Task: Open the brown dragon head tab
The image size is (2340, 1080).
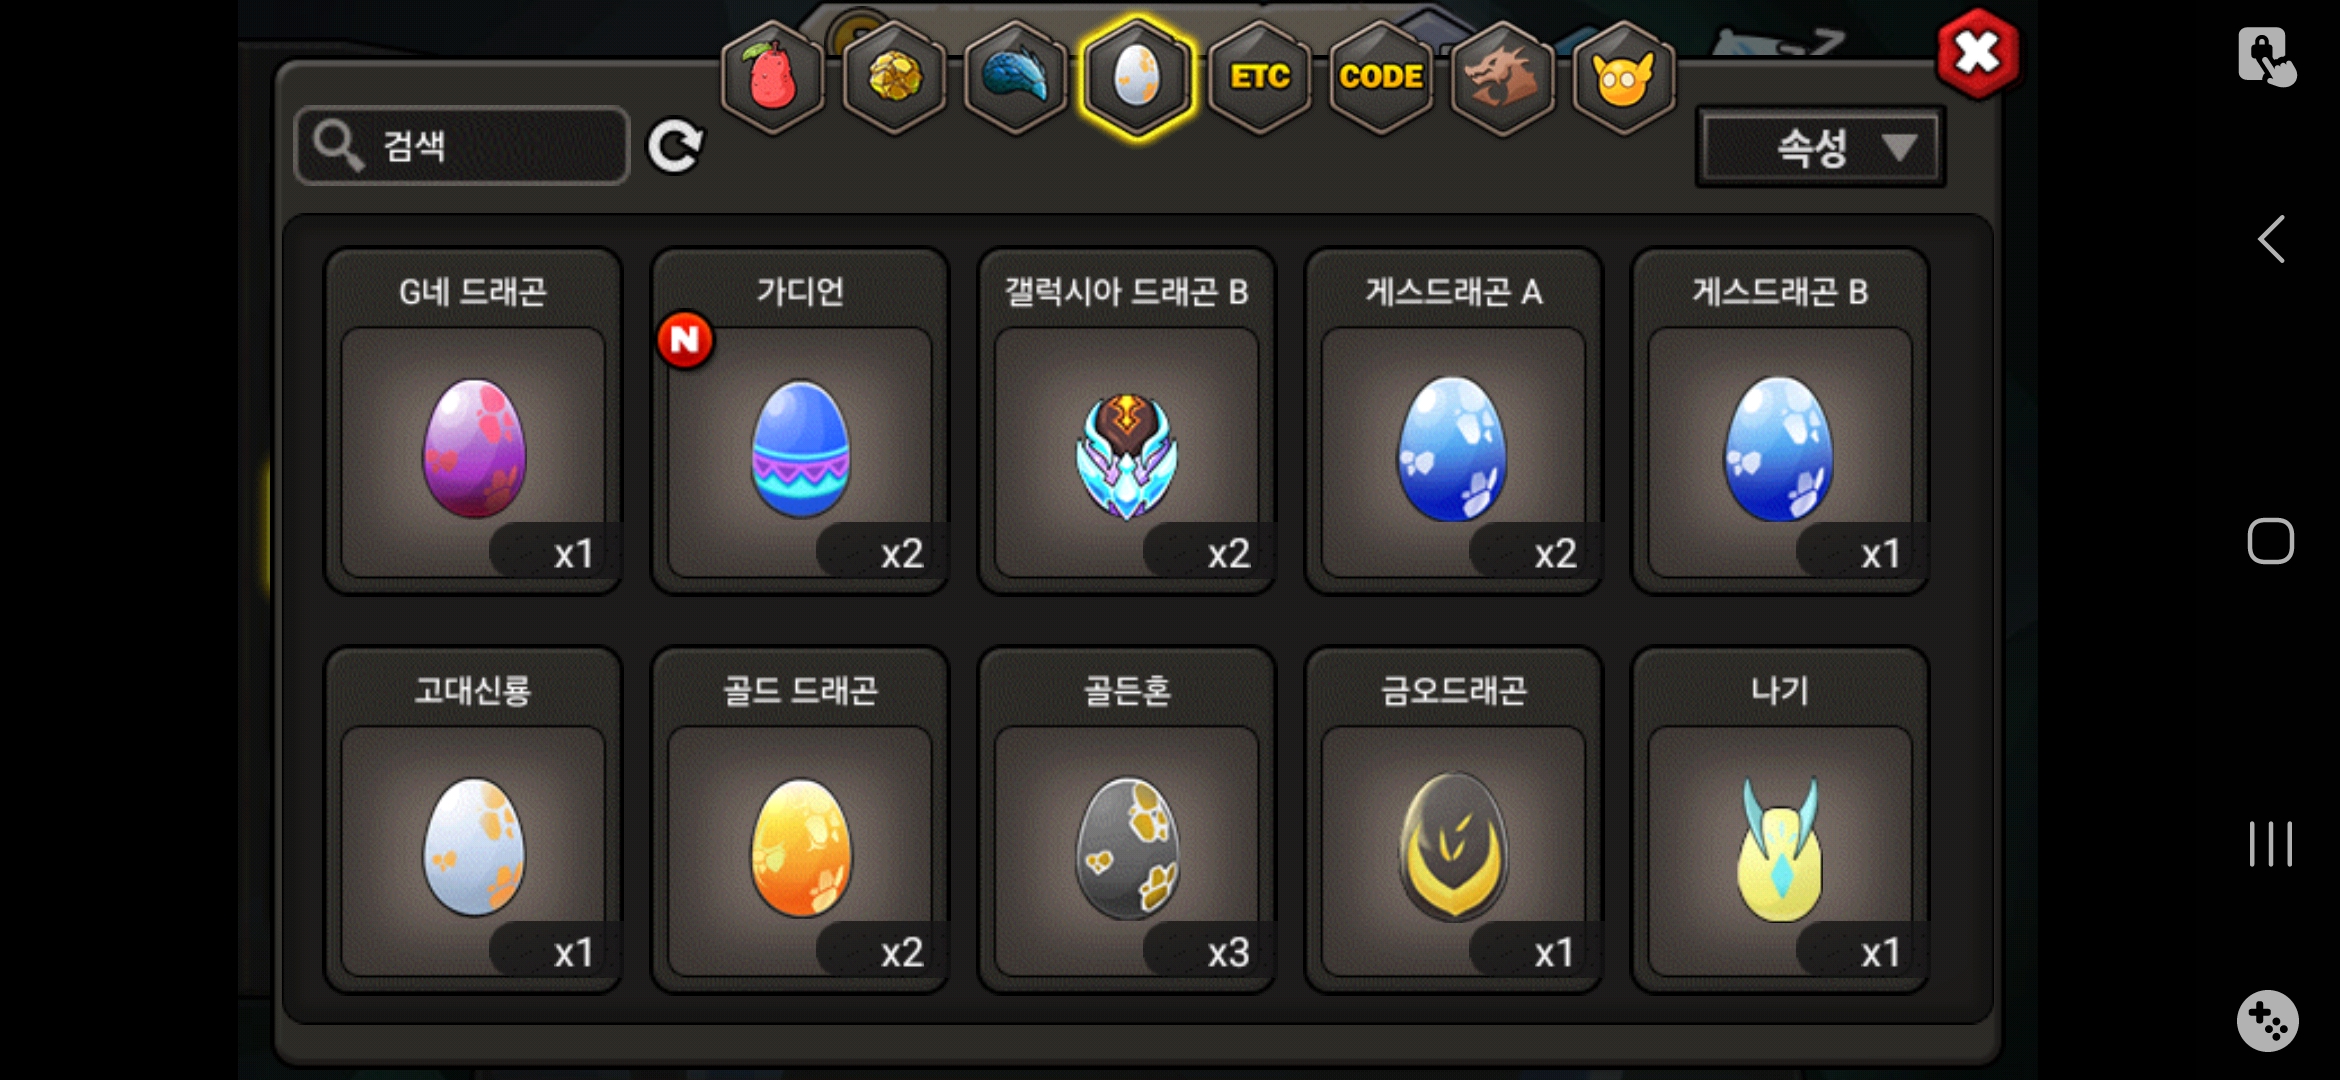Action: click(1502, 78)
